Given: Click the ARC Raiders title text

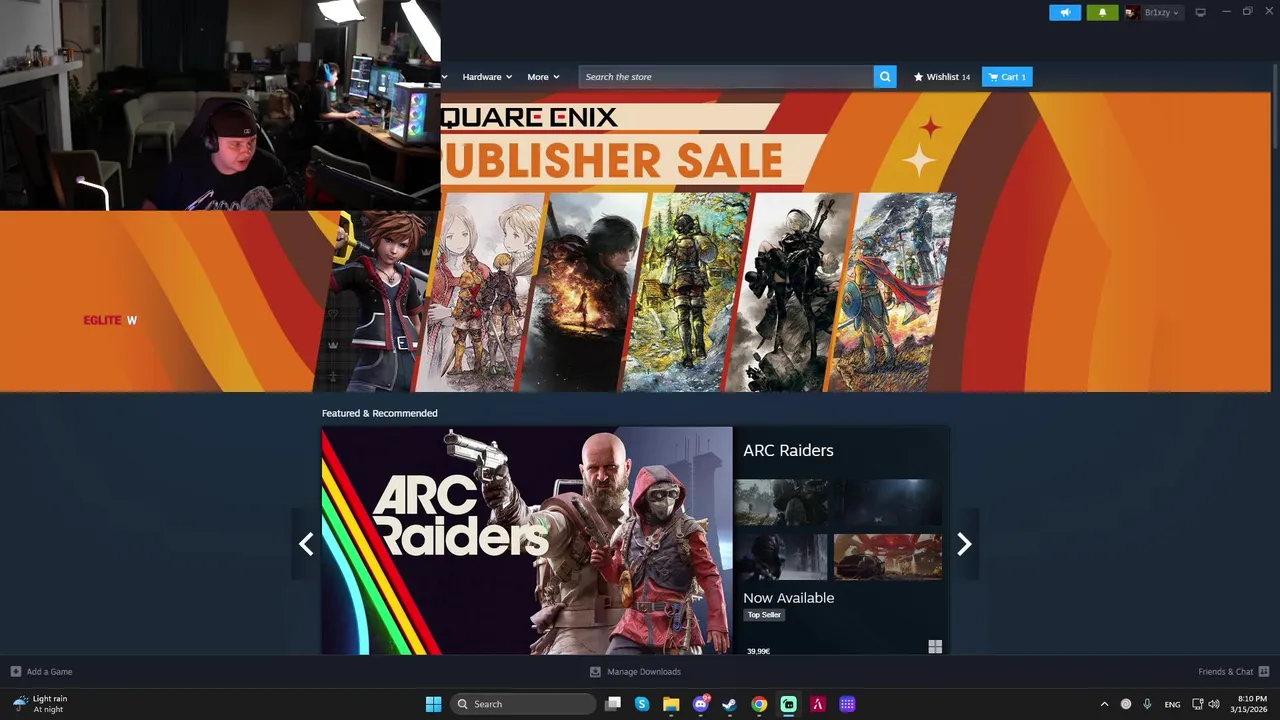Looking at the screenshot, I should click(788, 450).
